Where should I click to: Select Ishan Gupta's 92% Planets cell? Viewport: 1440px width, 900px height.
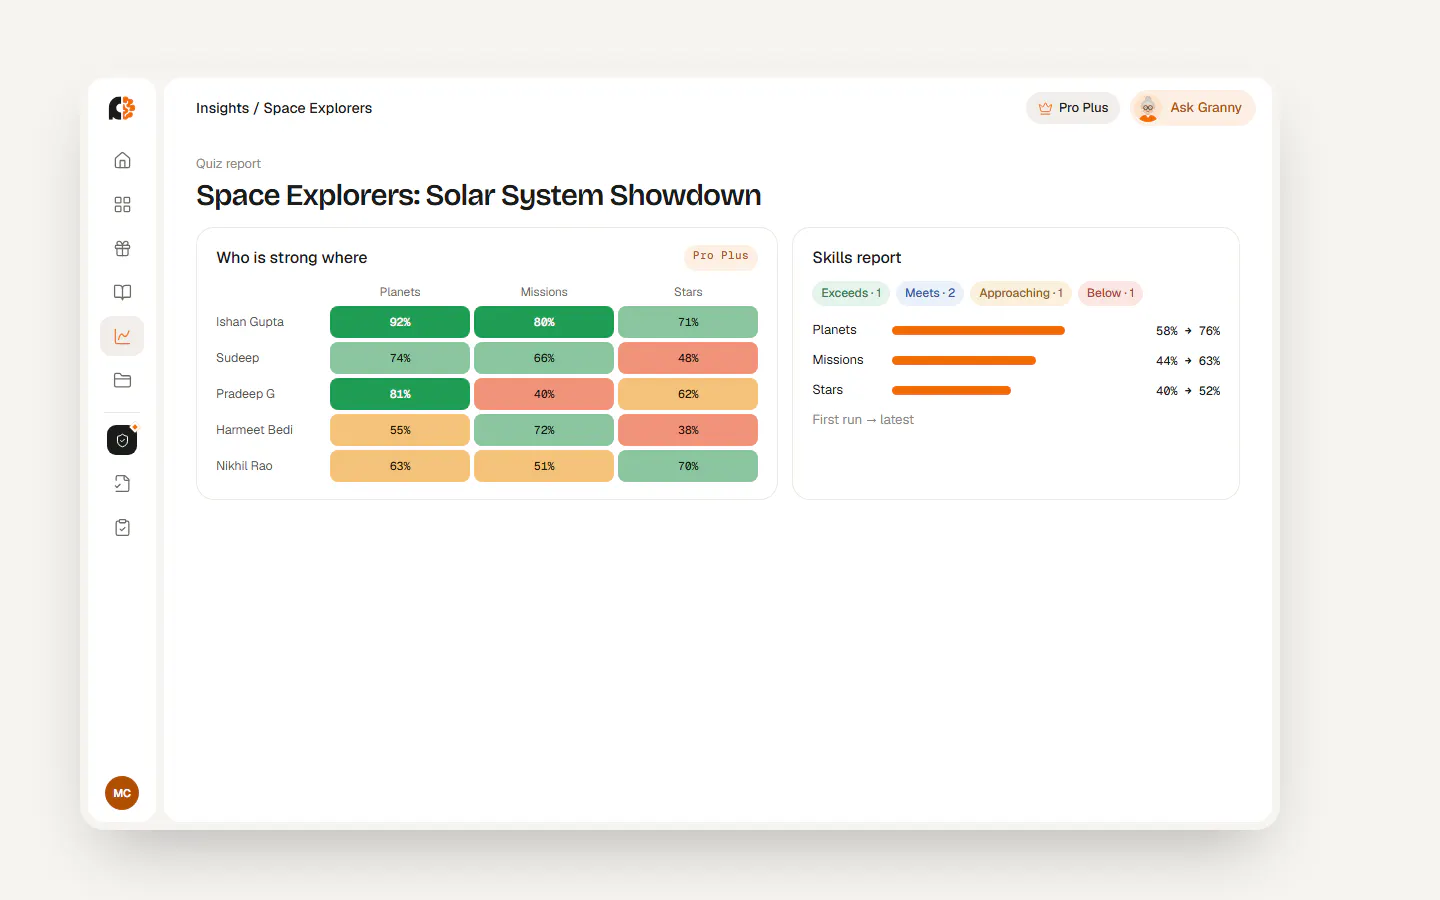(x=400, y=322)
